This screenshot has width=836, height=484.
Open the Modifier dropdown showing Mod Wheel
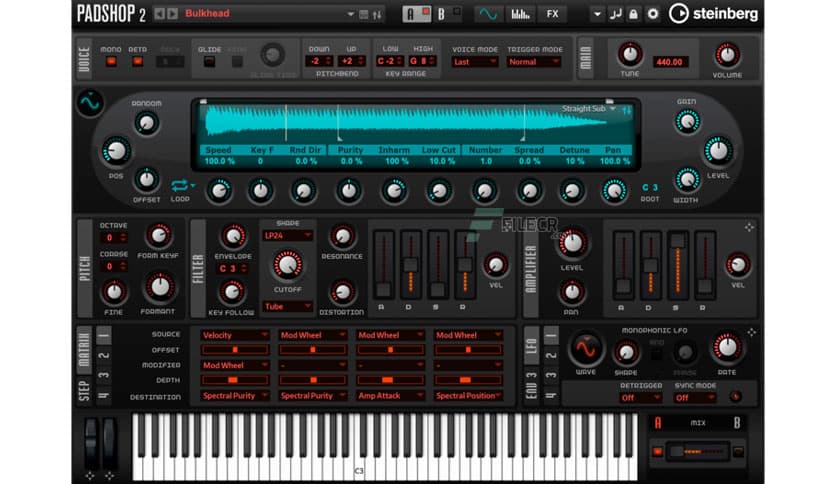coord(235,365)
